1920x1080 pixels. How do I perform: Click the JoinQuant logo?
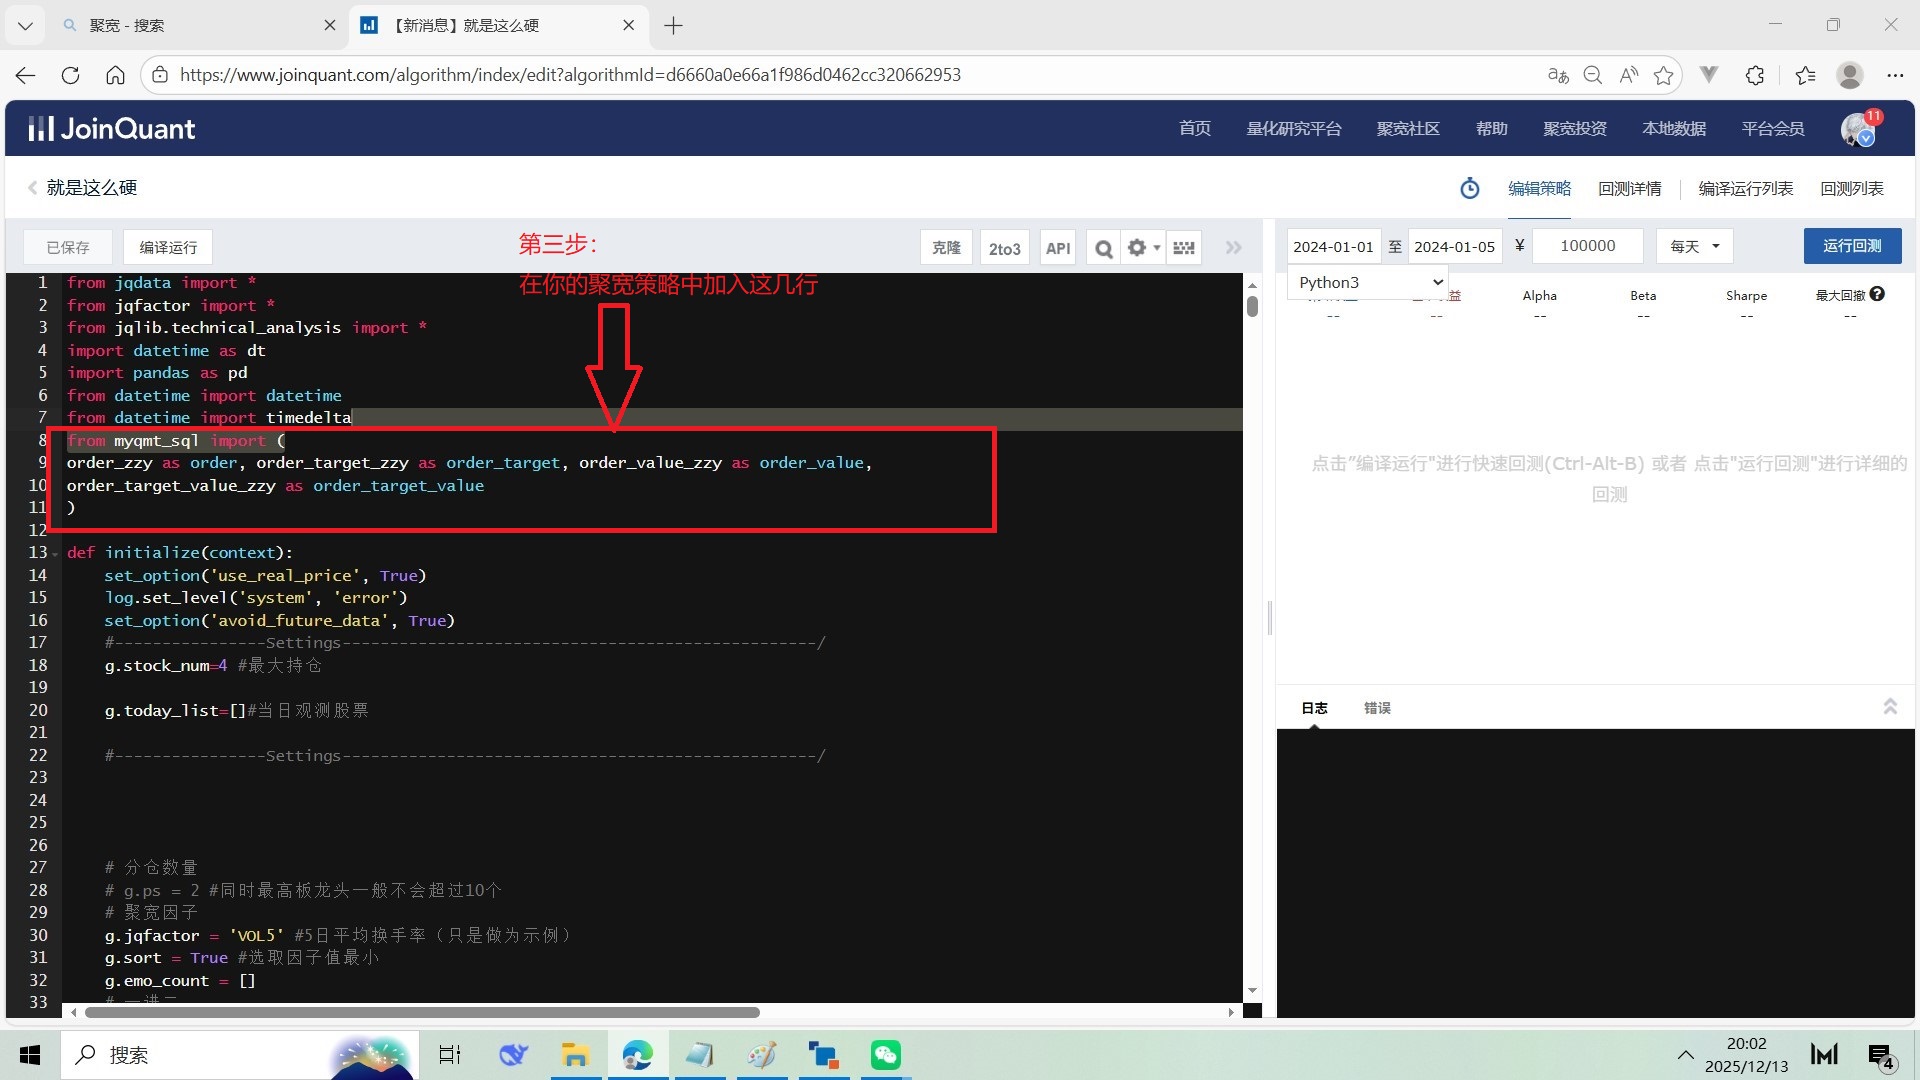point(112,129)
